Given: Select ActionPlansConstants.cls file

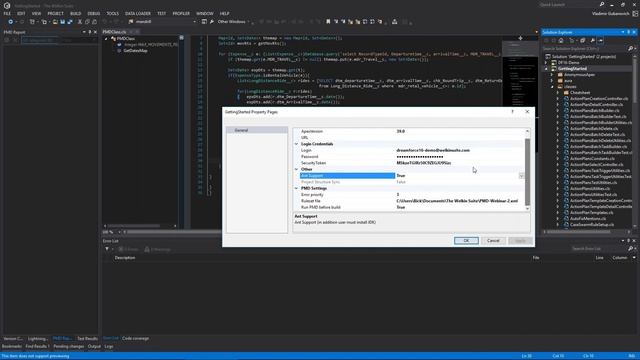Looking at the screenshot, I should pos(592,158).
